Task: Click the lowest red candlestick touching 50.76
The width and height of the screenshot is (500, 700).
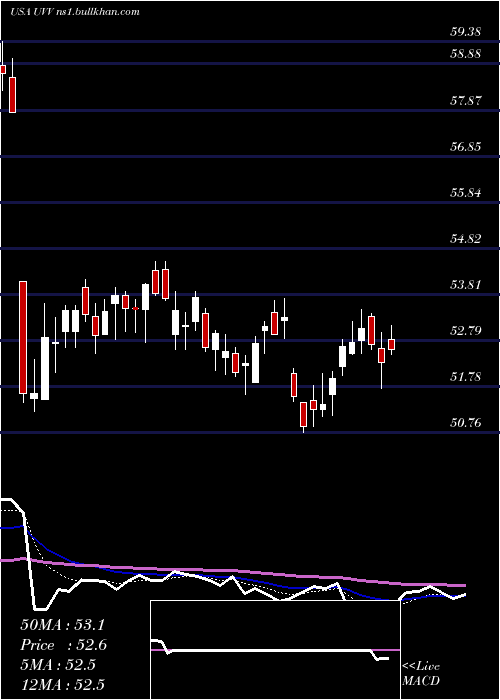Action: click(304, 414)
